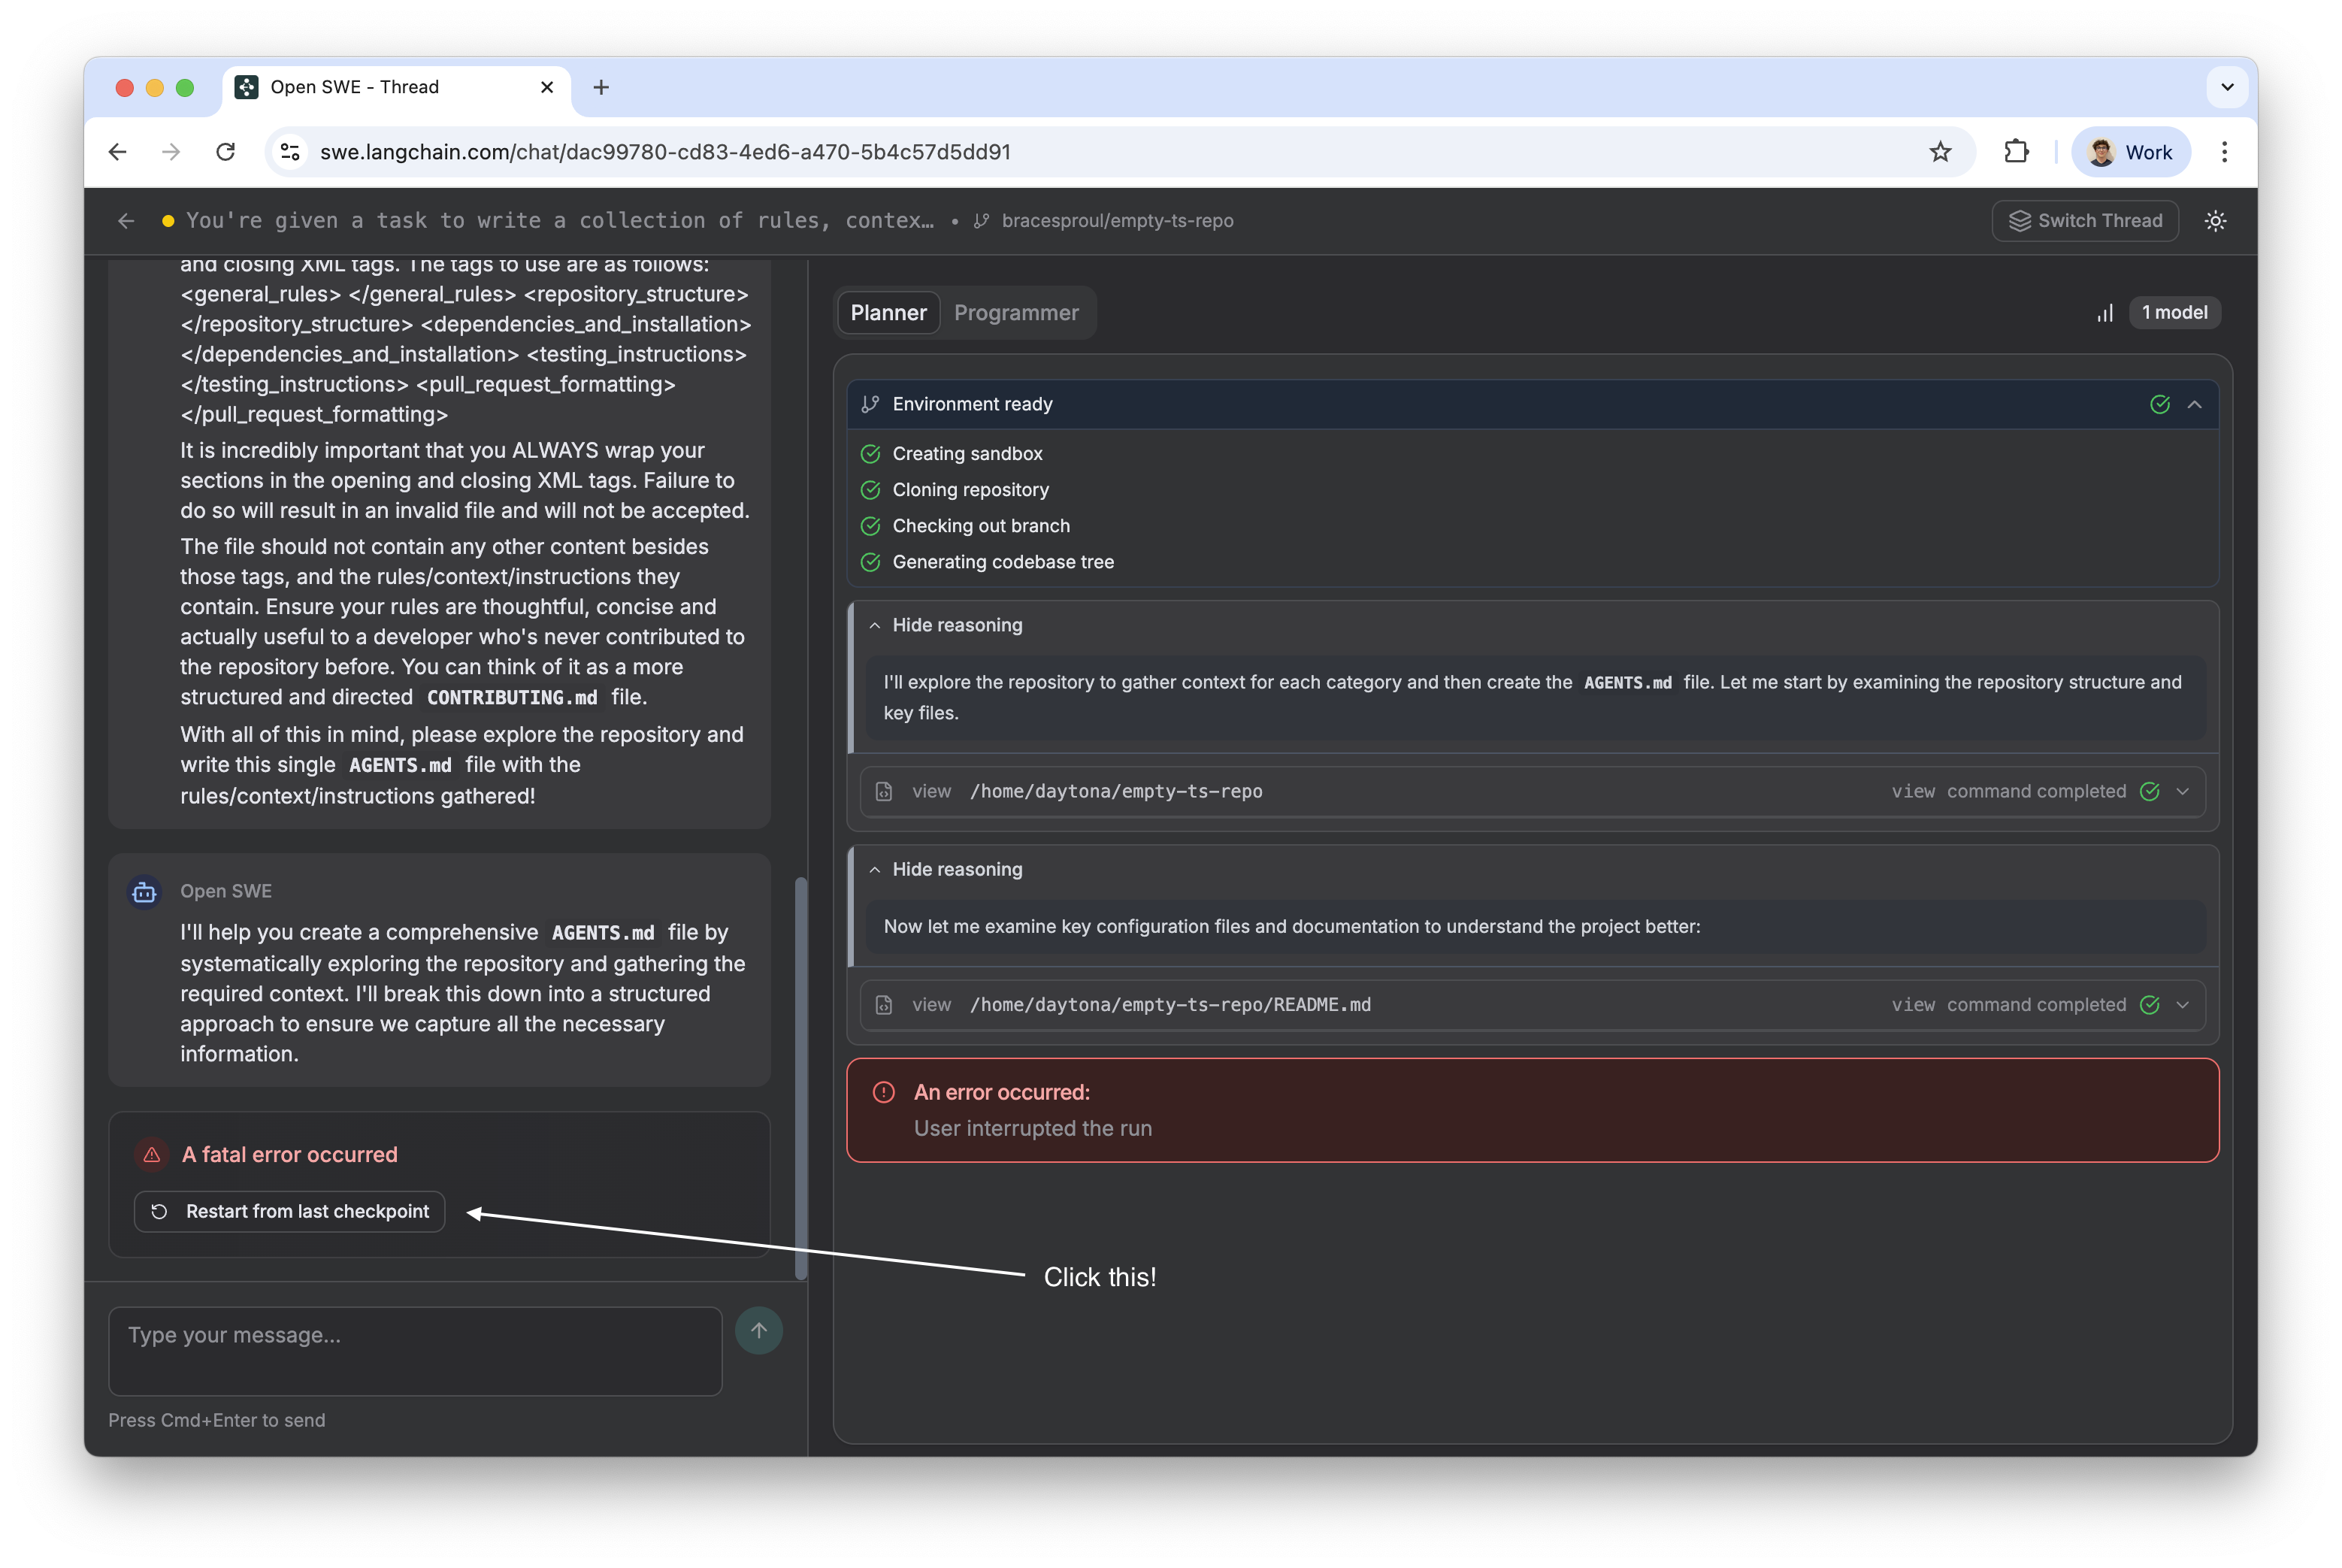This screenshot has height=1568, width=2342.
Task: Click the back arrow in thread header
Action: 126,221
